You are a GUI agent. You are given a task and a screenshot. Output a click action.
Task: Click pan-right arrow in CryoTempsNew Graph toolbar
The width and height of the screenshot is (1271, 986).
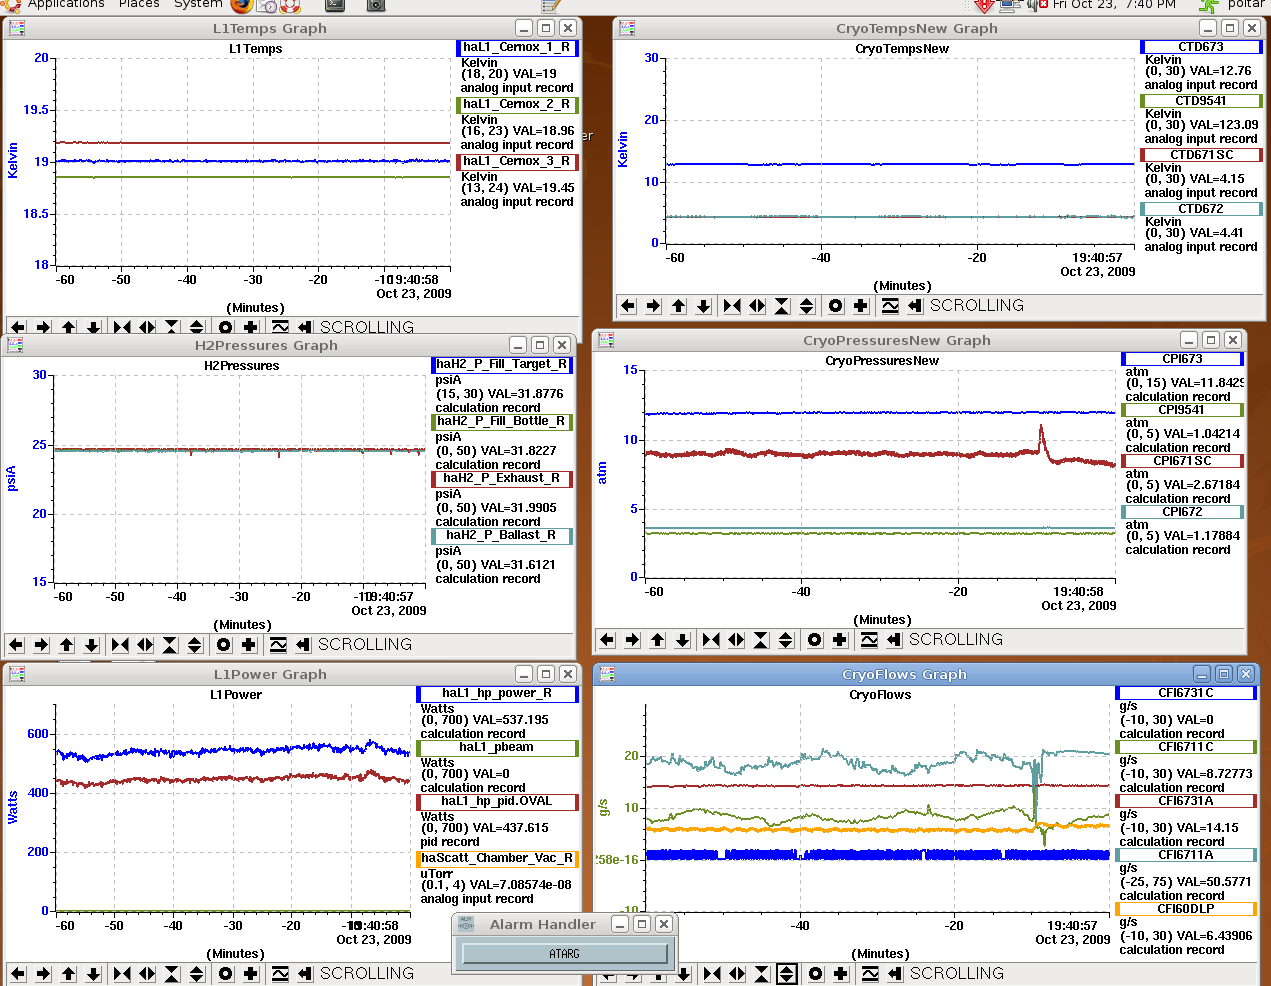point(653,306)
